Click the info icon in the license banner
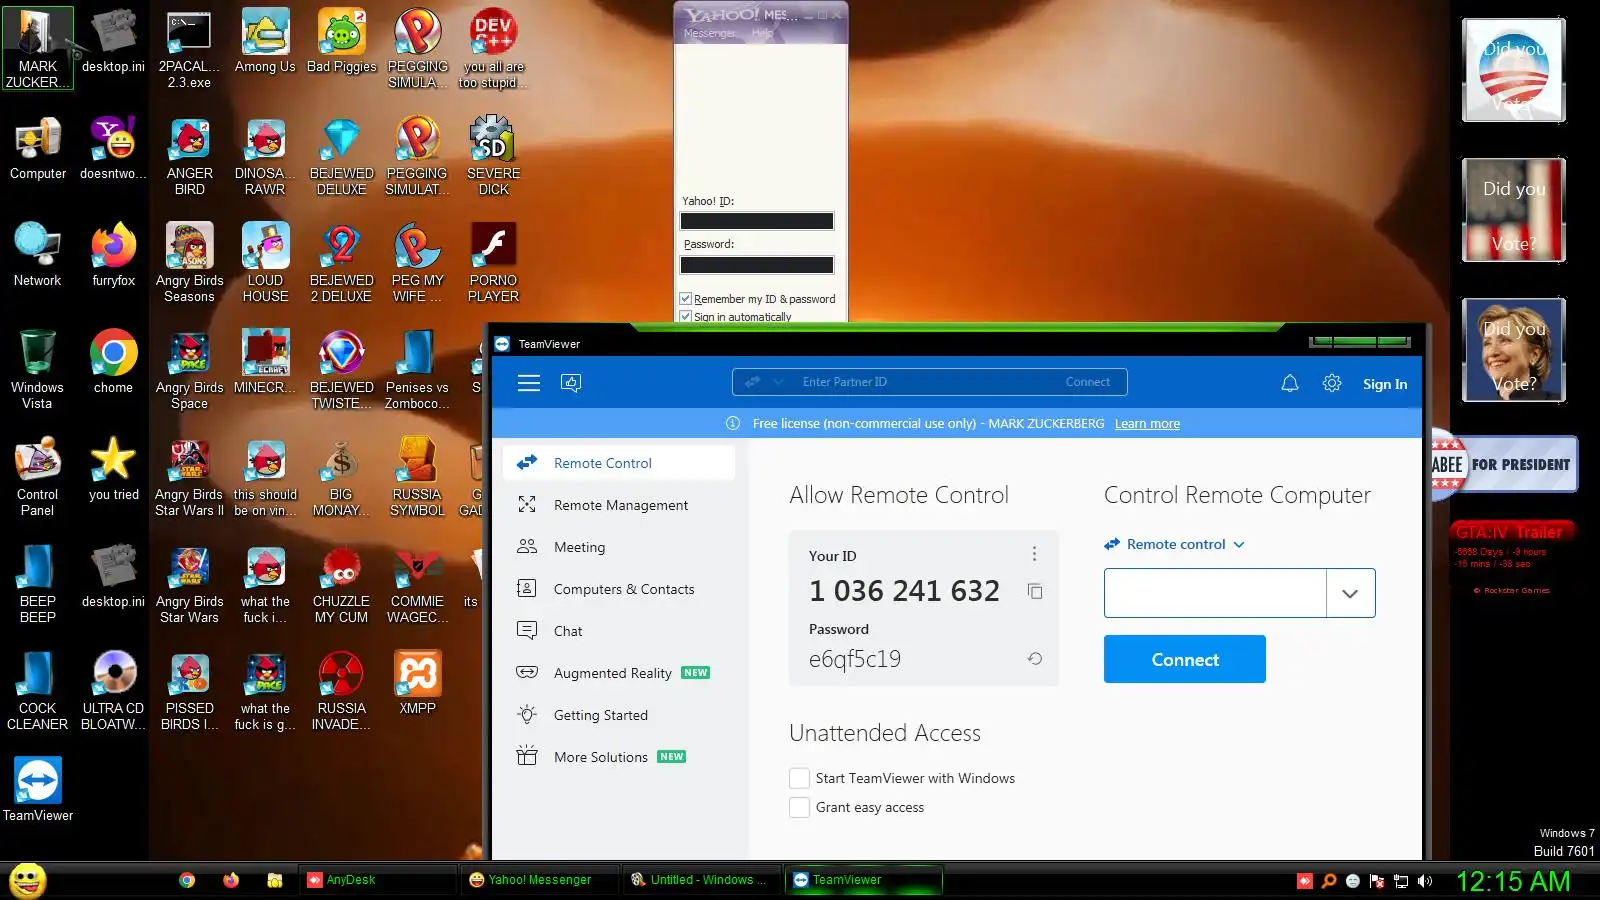Screen dimensions: 1600x900 (733, 423)
